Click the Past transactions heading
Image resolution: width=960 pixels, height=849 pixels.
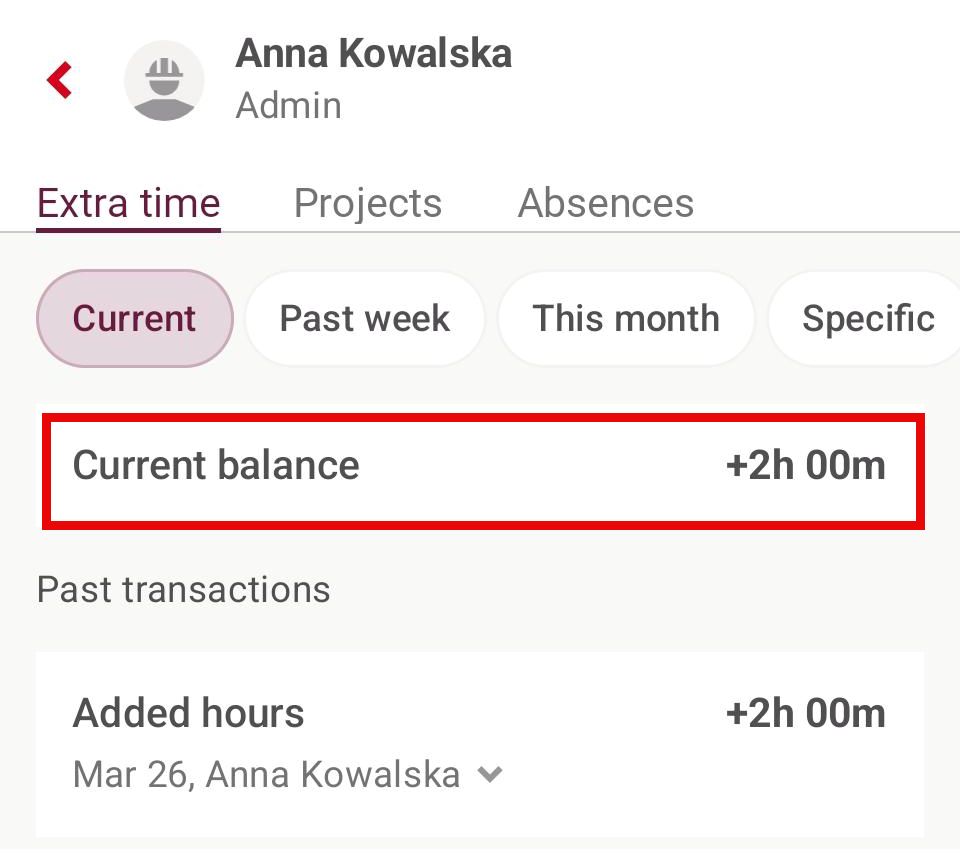coord(183,590)
